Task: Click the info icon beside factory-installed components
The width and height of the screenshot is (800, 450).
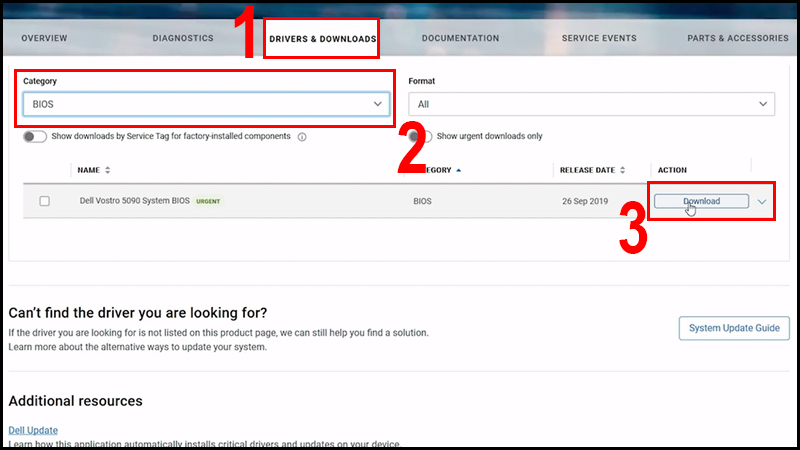Action: pyautogui.click(x=302, y=137)
